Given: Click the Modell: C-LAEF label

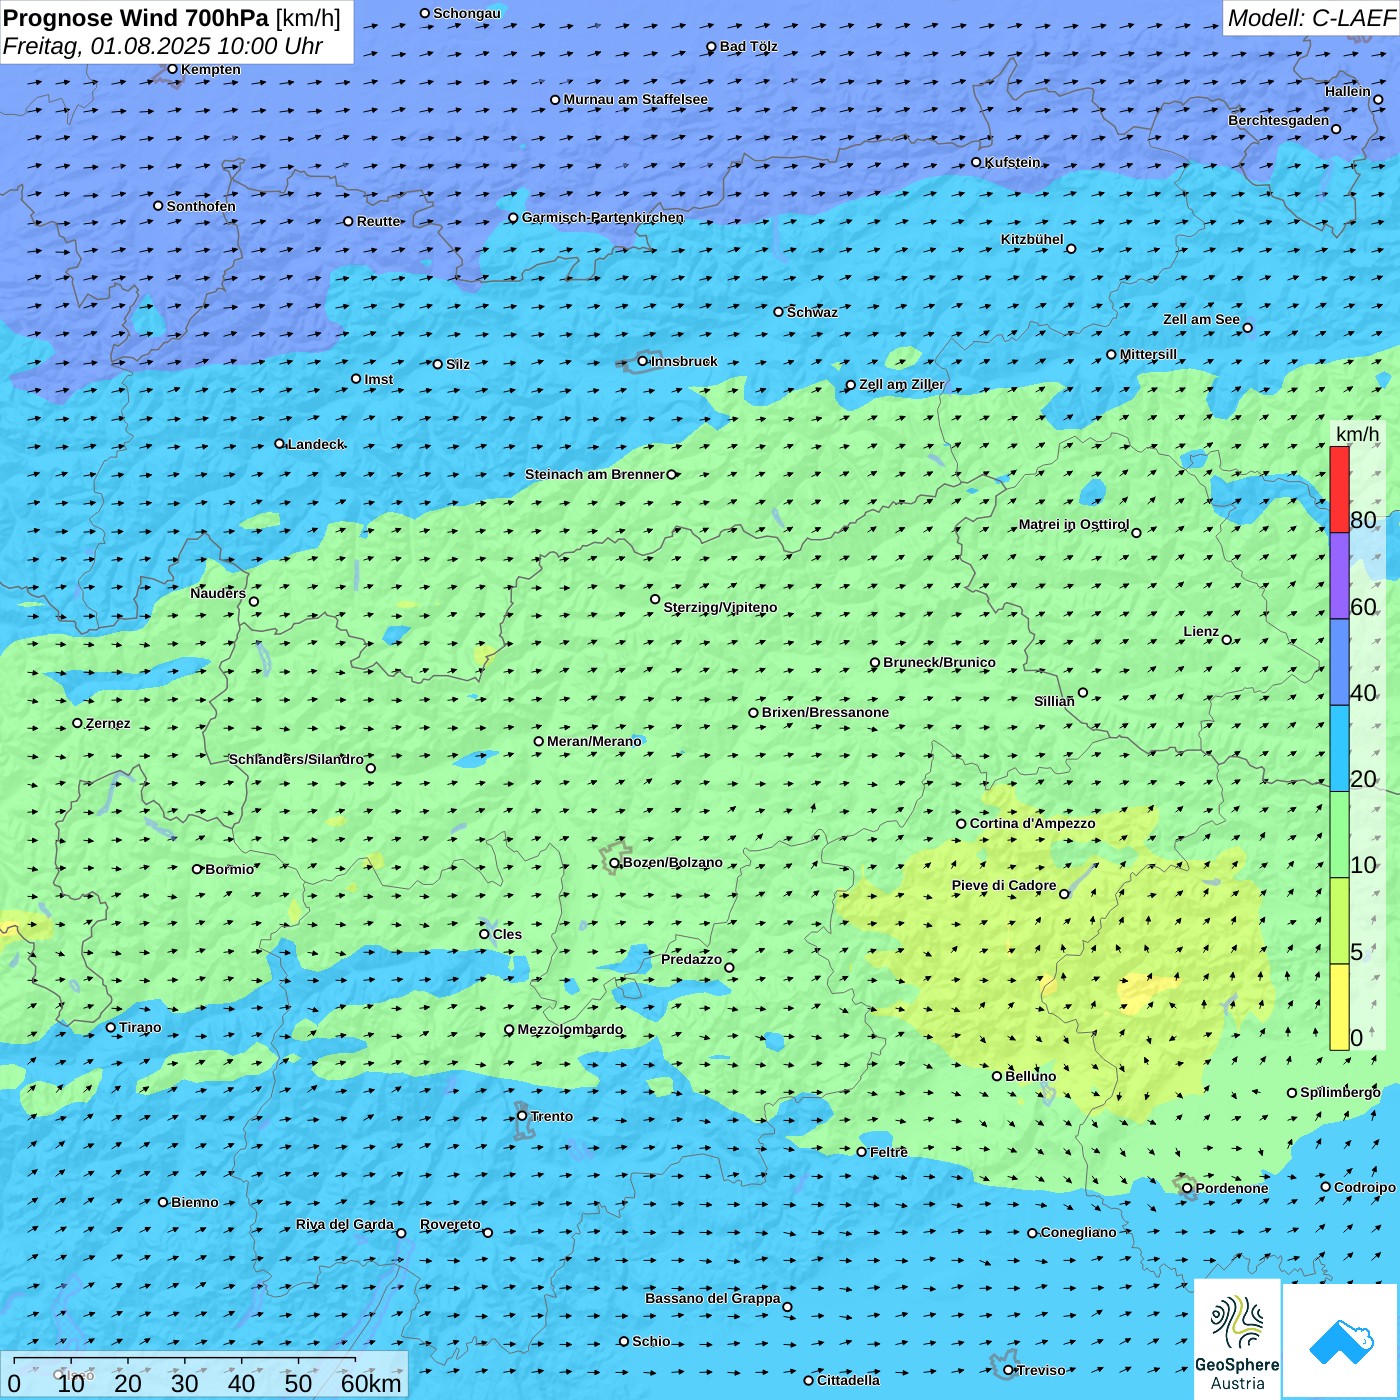Looking at the screenshot, I should point(1310,18).
